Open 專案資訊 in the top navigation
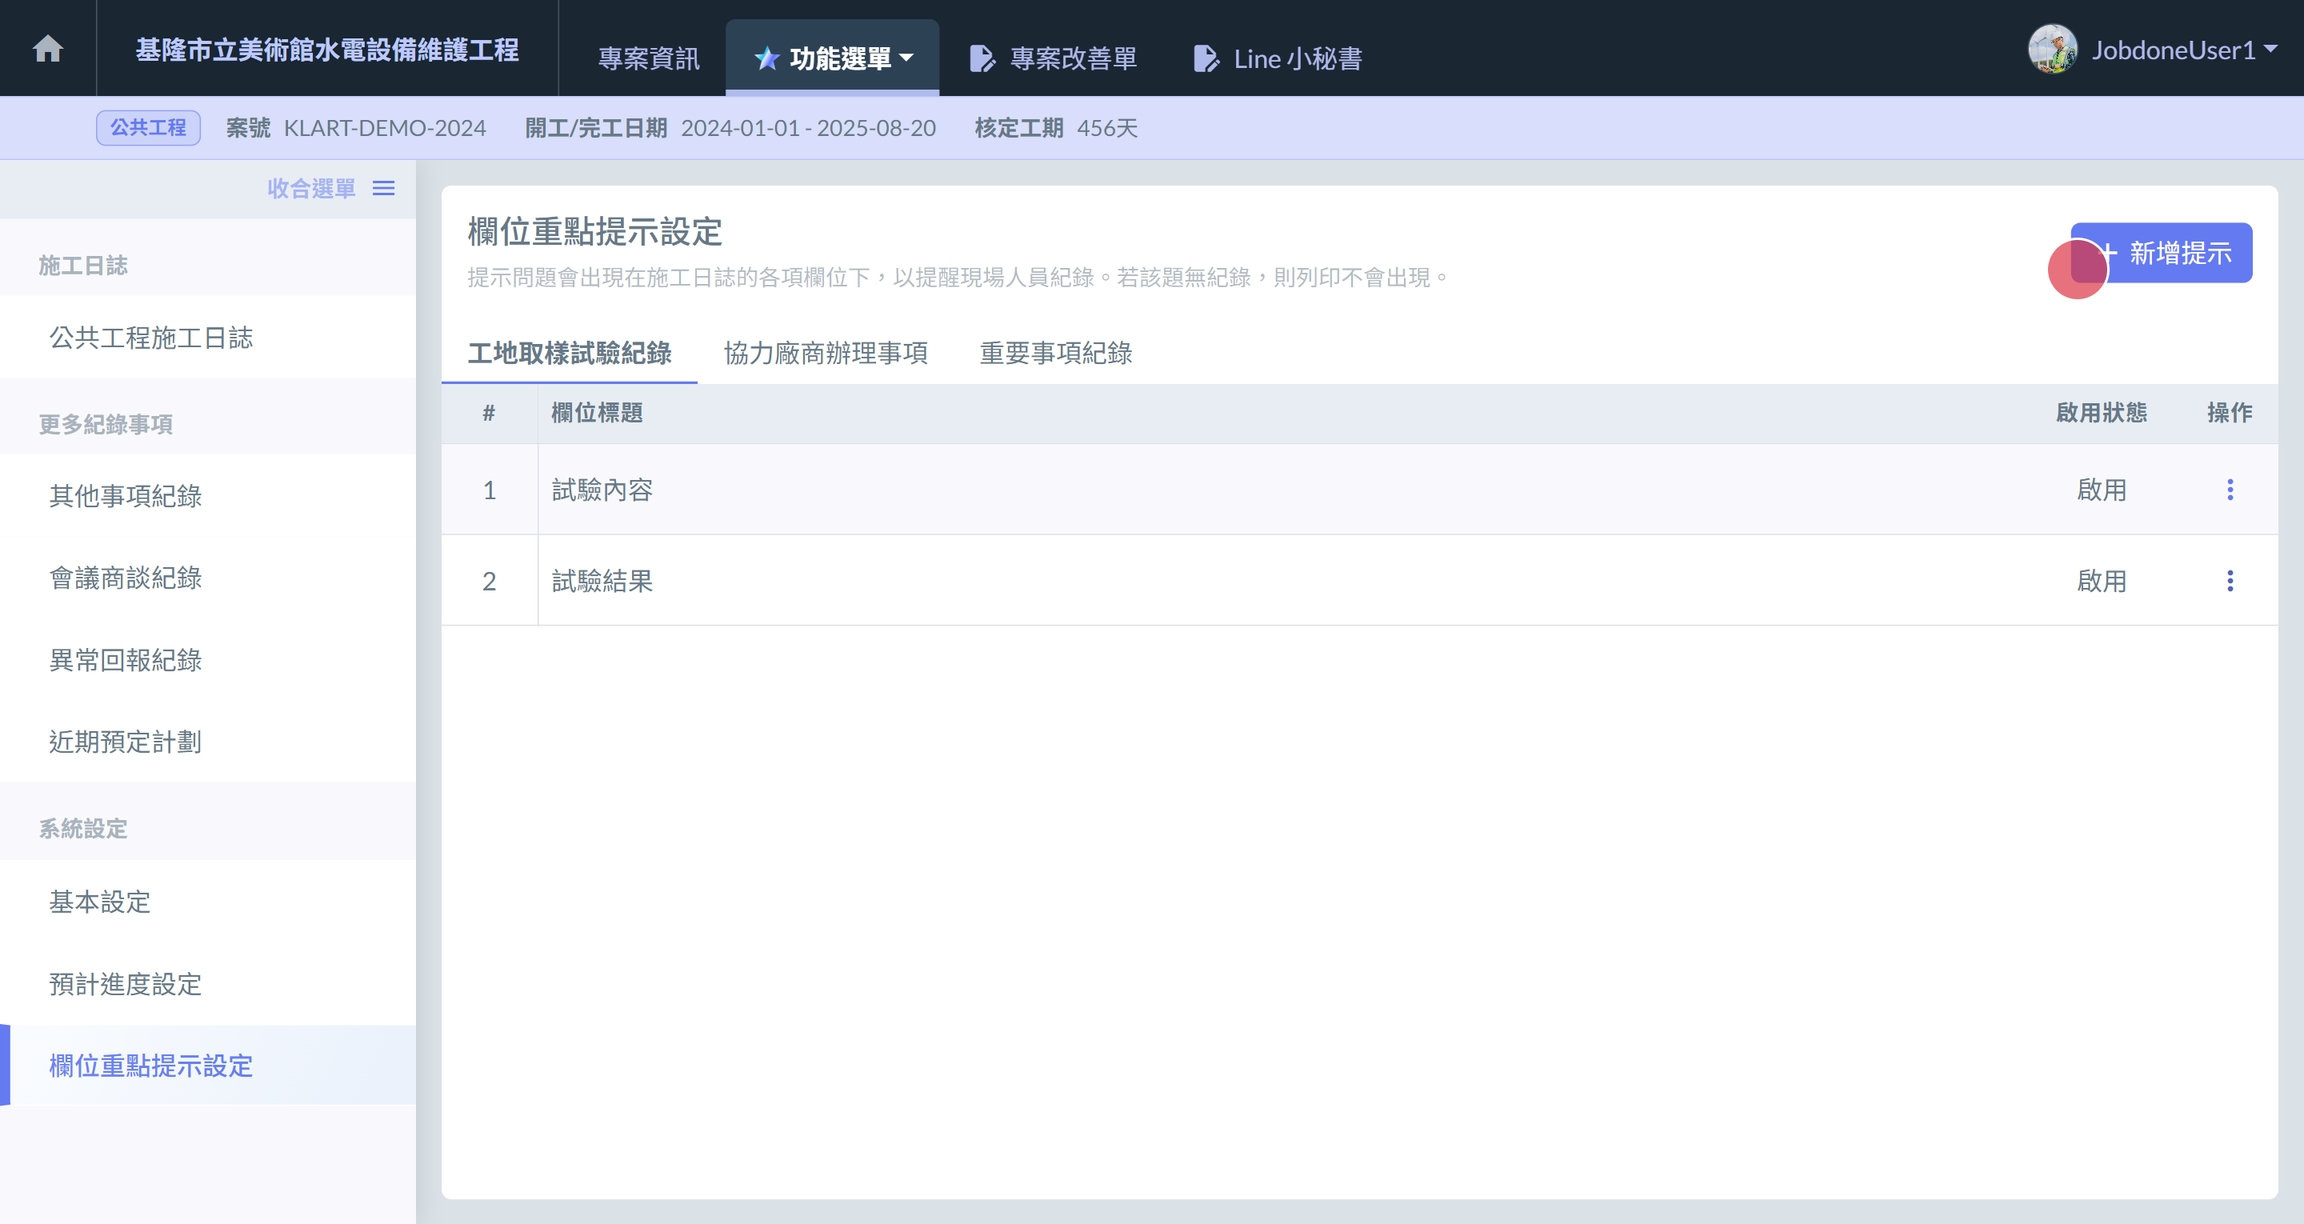The image size is (2304, 1224). 648,58
